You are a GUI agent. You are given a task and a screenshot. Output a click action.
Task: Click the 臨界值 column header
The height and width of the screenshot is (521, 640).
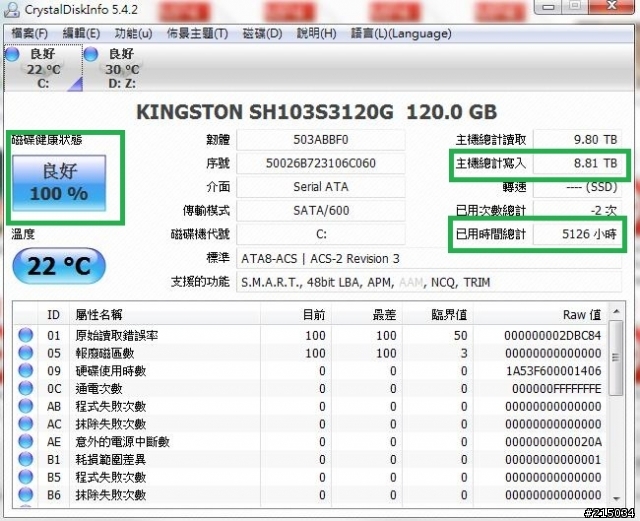pyautogui.click(x=438, y=315)
